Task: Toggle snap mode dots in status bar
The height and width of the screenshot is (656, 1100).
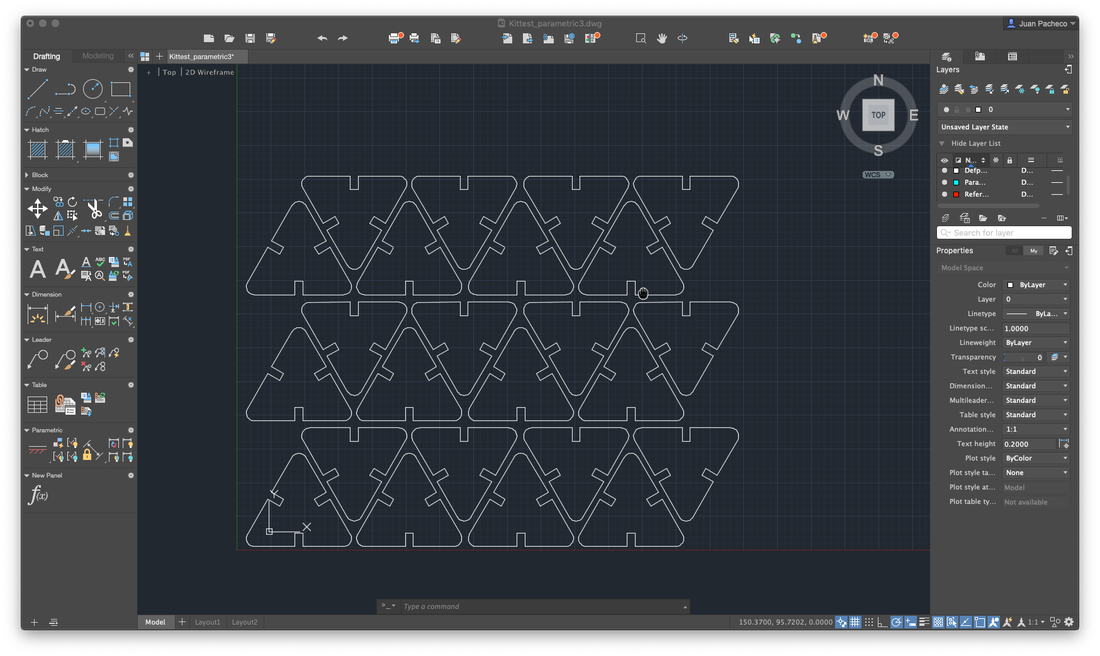Action: pyautogui.click(x=869, y=622)
